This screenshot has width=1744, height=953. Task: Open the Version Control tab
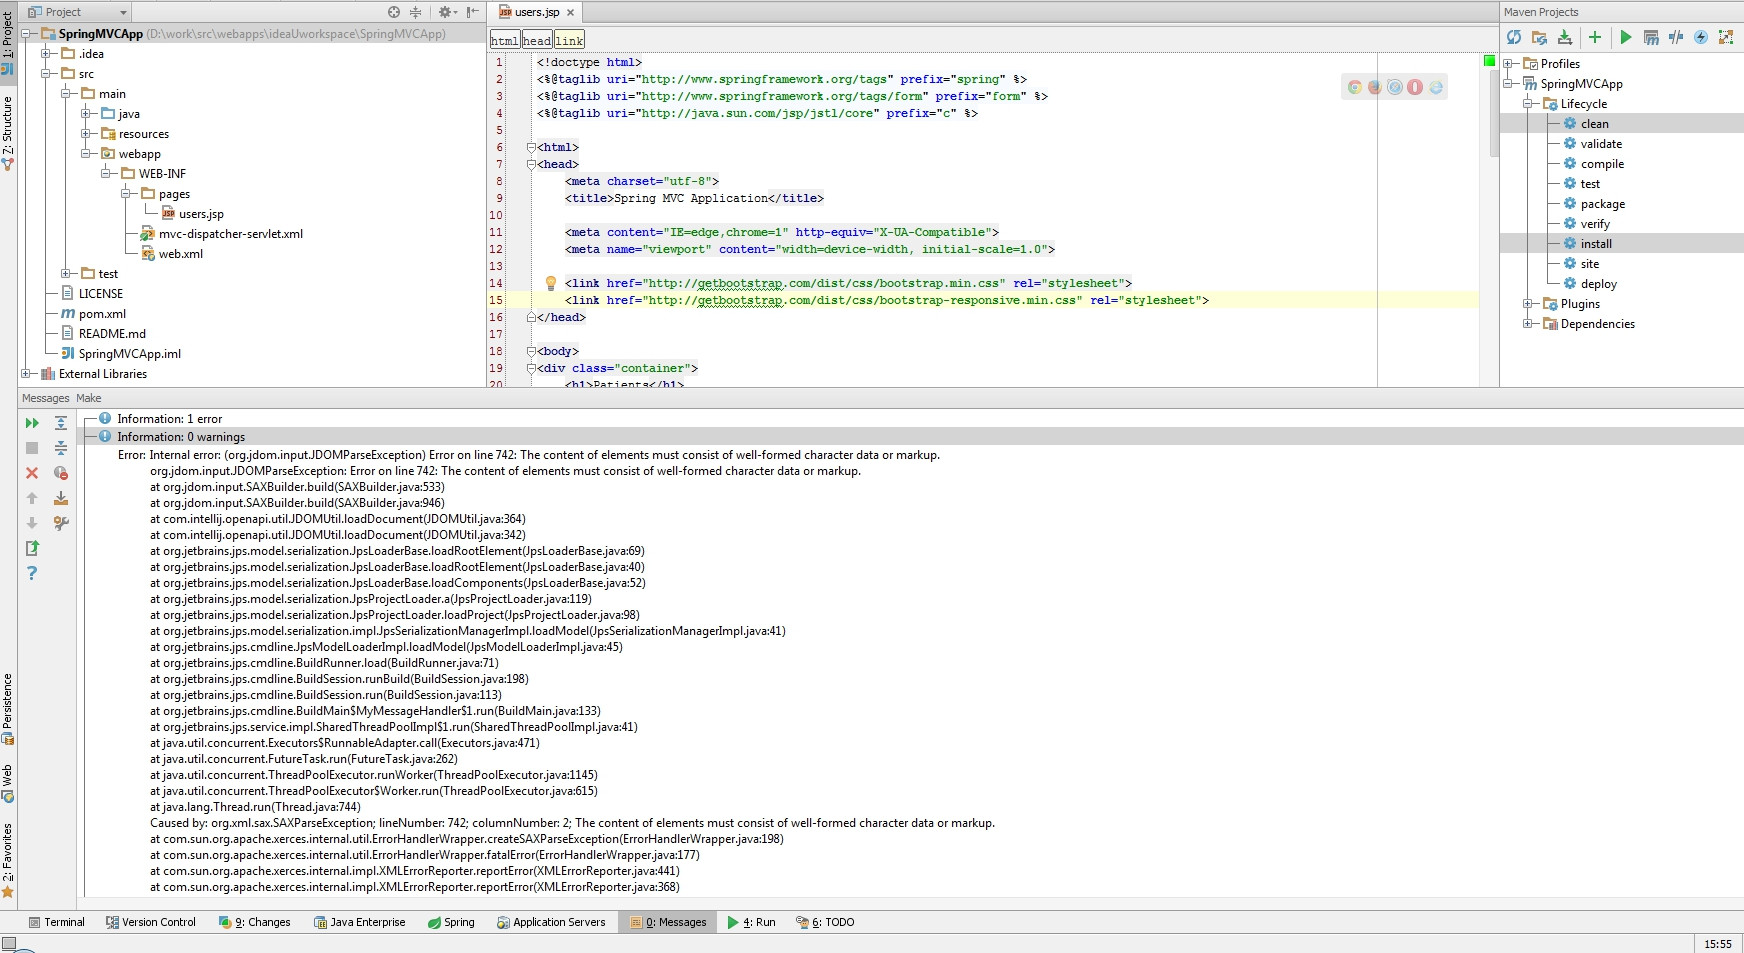pyautogui.click(x=151, y=922)
